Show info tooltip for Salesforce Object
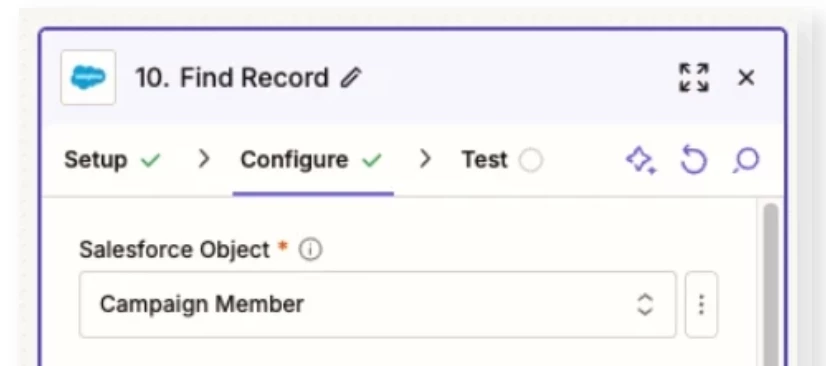Screen dimensions: 826x366 coord(311,250)
